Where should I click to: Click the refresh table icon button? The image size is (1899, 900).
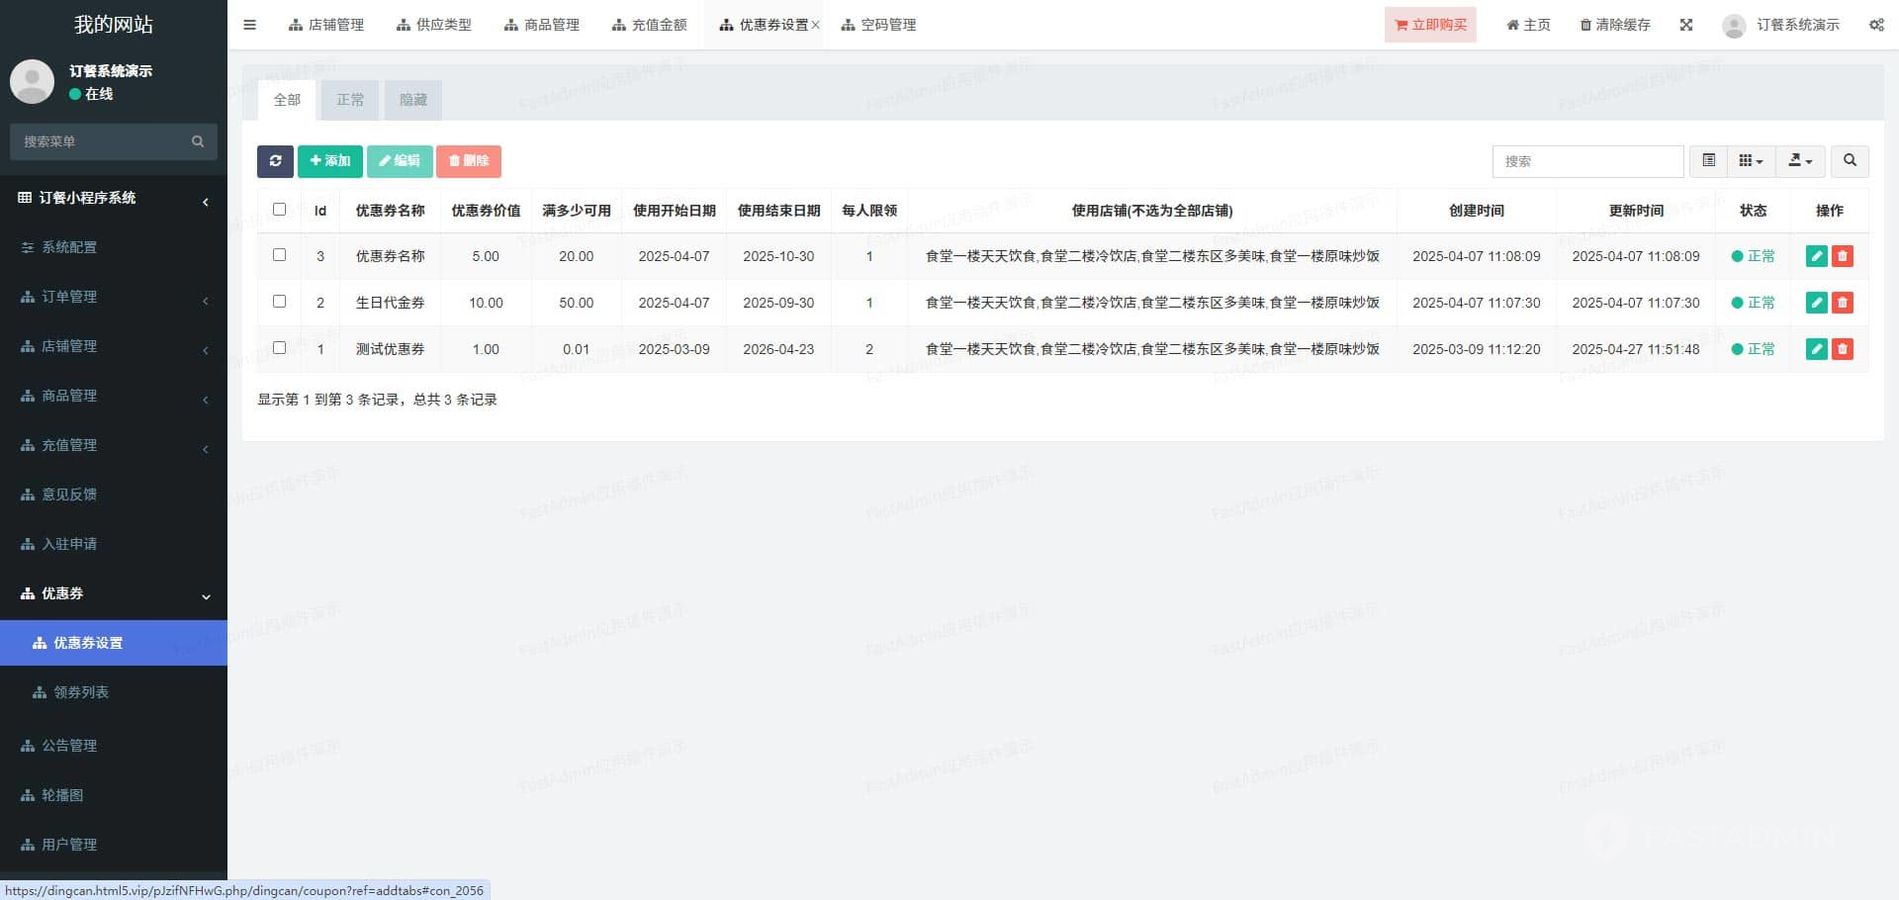pos(275,161)
